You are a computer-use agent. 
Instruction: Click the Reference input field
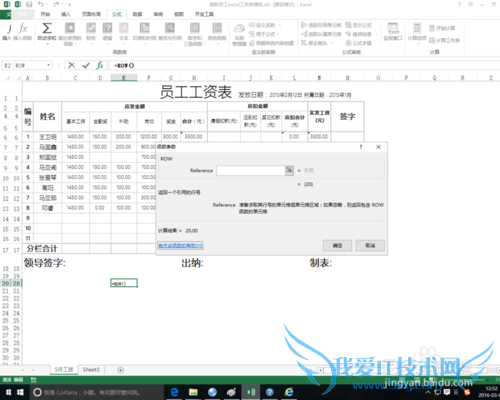[251, 170]
